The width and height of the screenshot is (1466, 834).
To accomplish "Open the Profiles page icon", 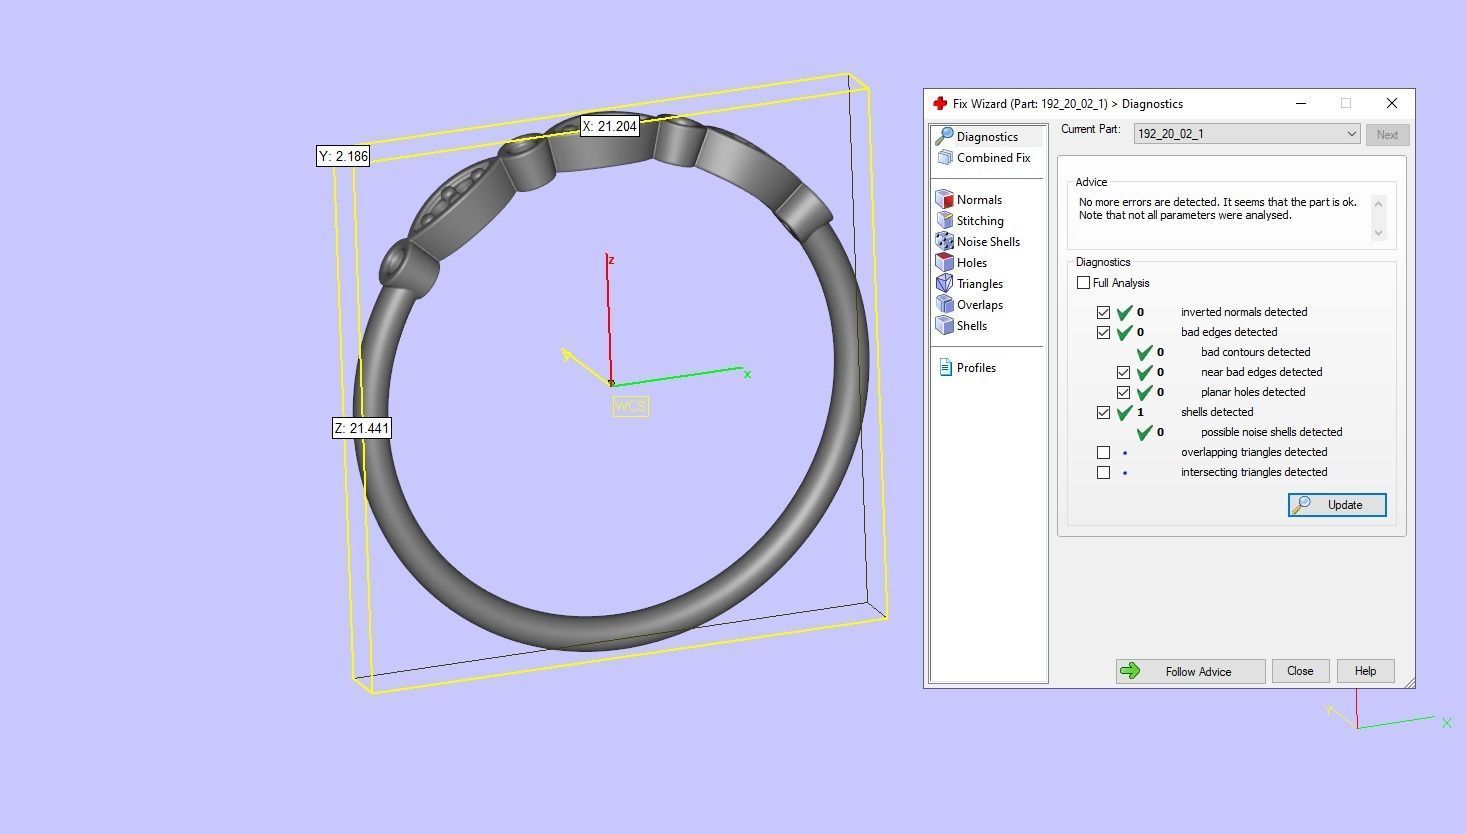I will click(945, 368).
